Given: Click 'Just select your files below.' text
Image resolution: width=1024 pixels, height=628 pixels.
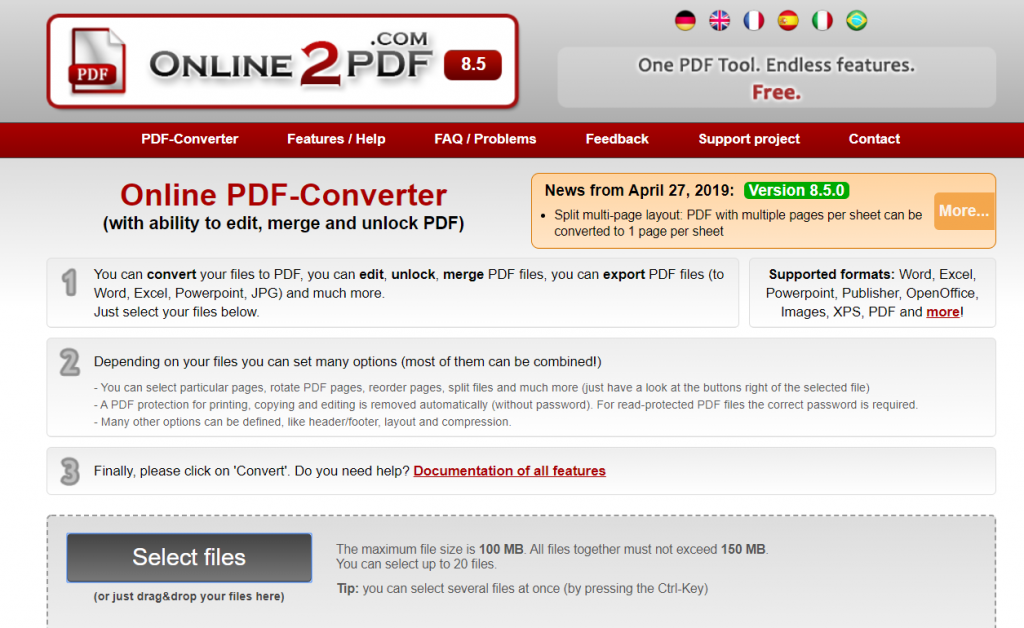Looking at the screenshot, I should pos(176,312).
